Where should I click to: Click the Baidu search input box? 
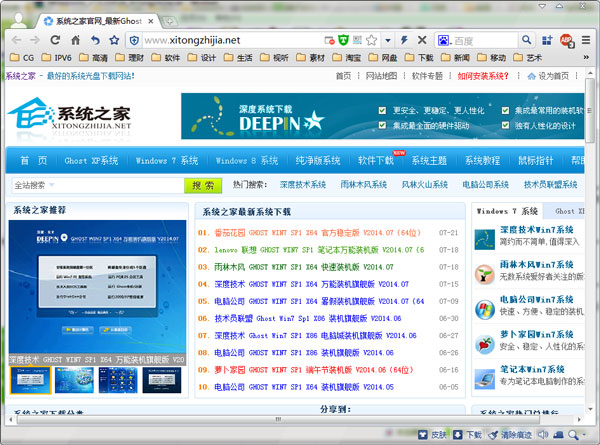tap(484, 40)
